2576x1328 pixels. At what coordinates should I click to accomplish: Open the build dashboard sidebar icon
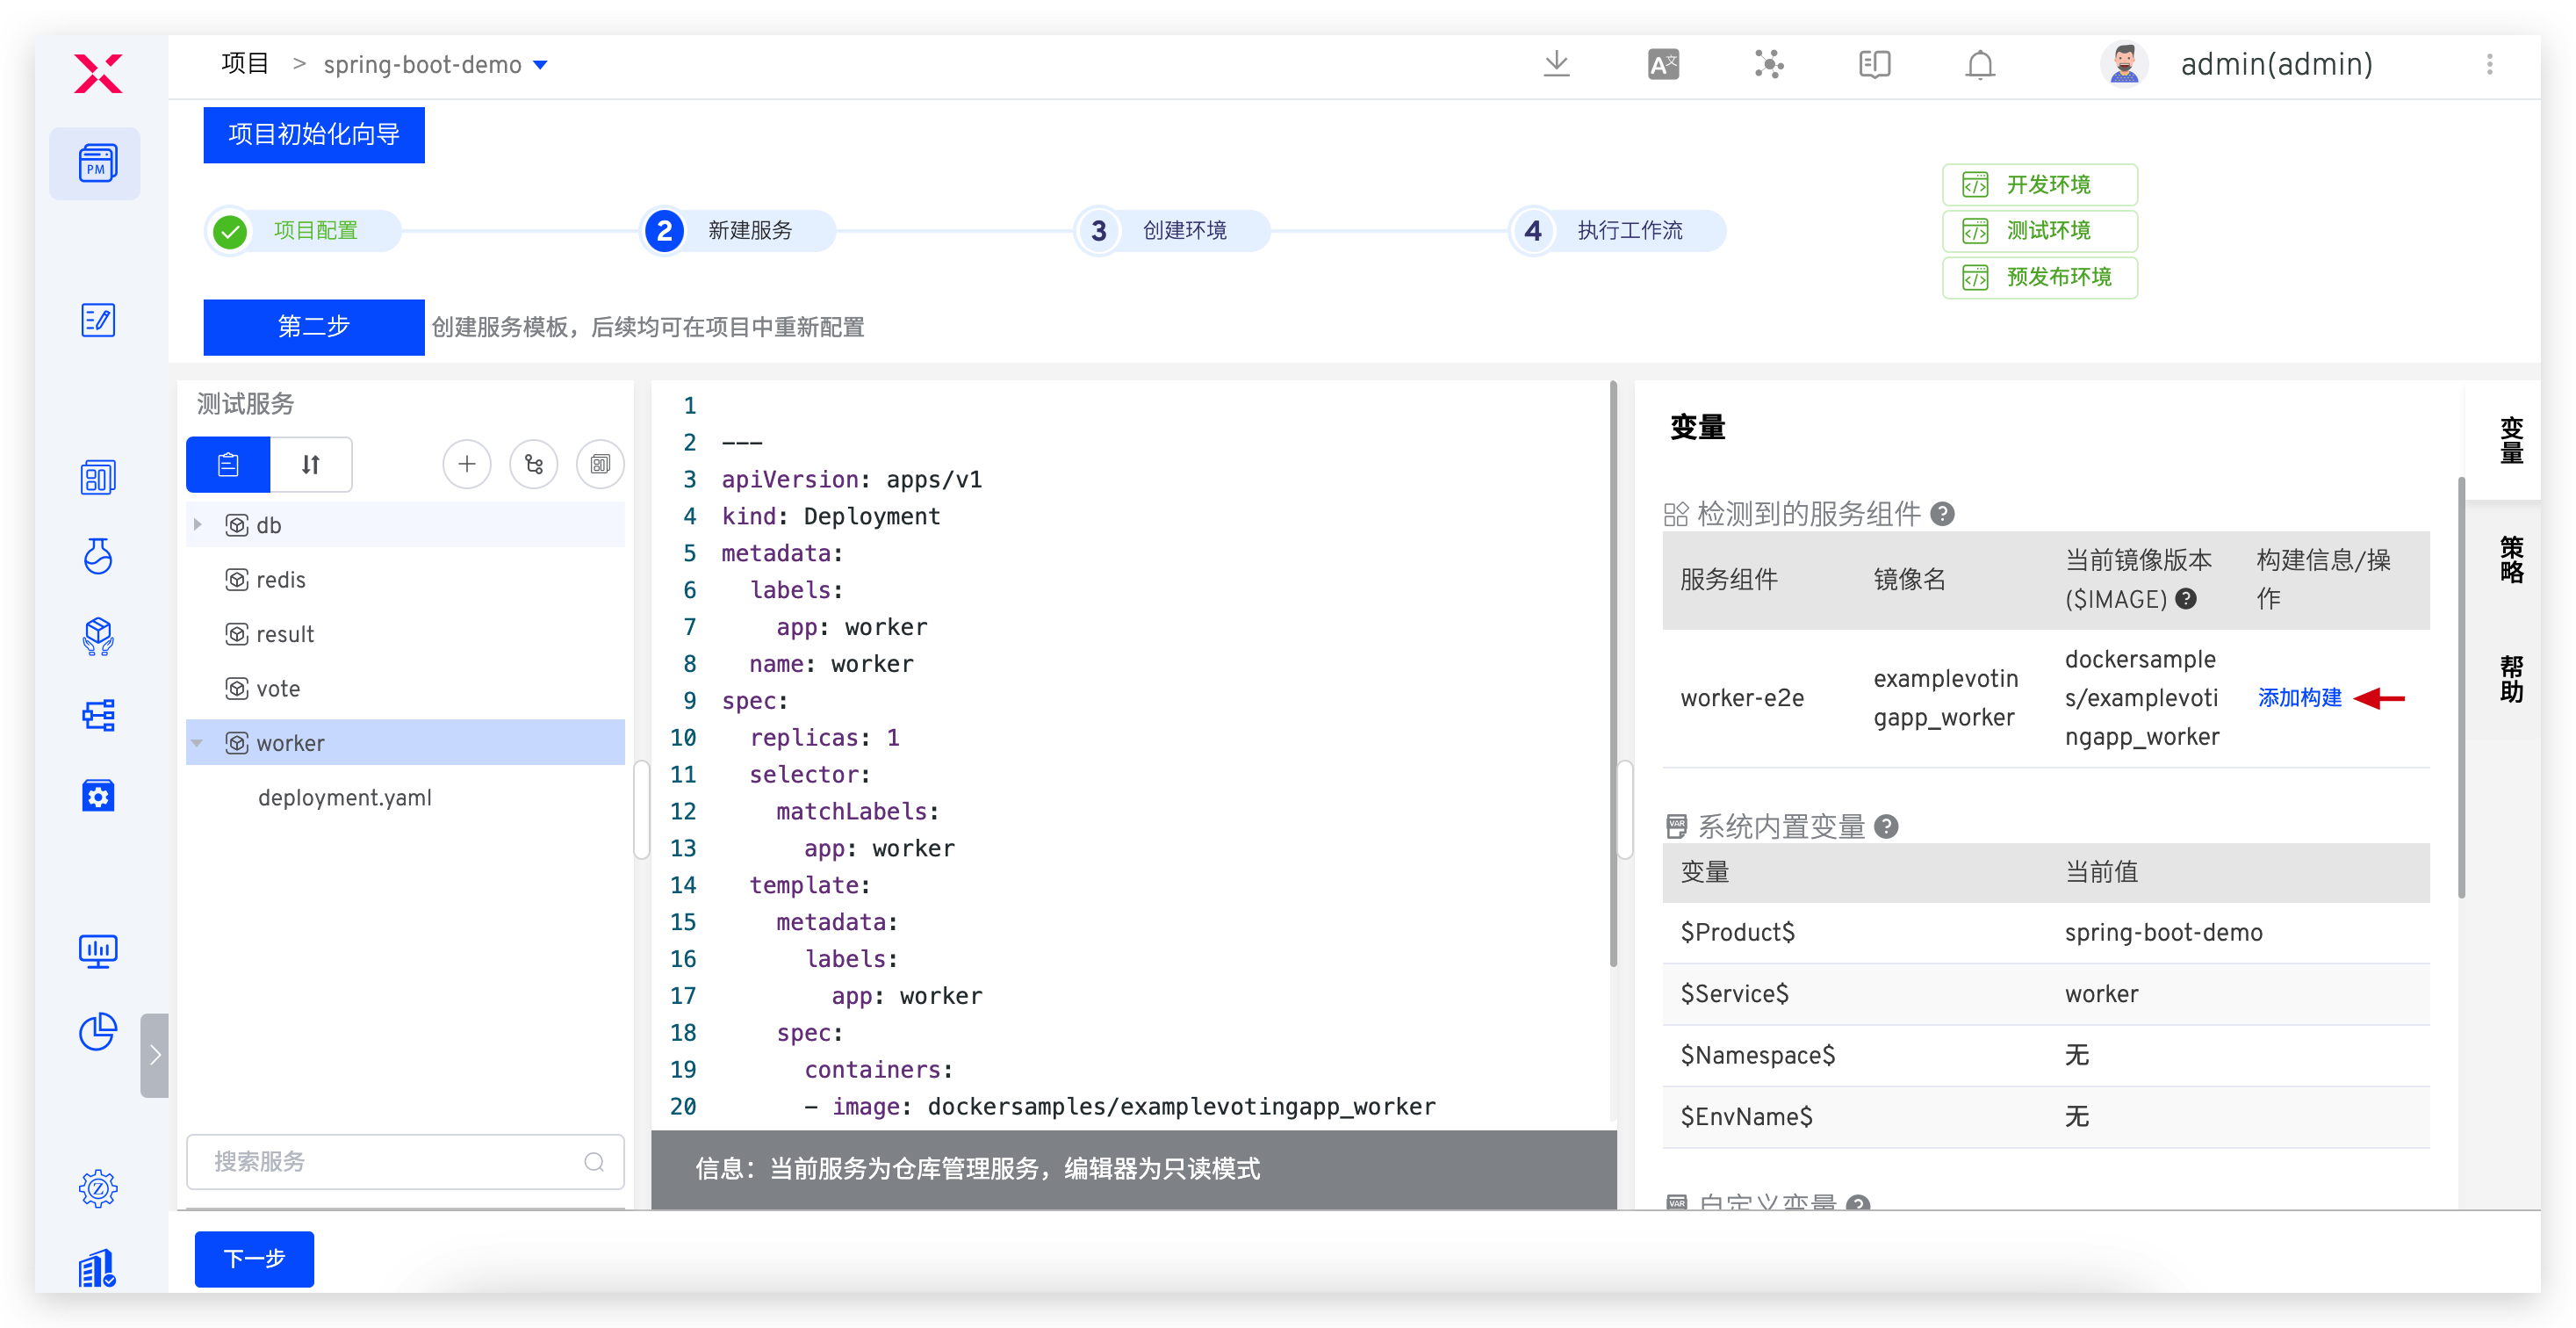97,478
